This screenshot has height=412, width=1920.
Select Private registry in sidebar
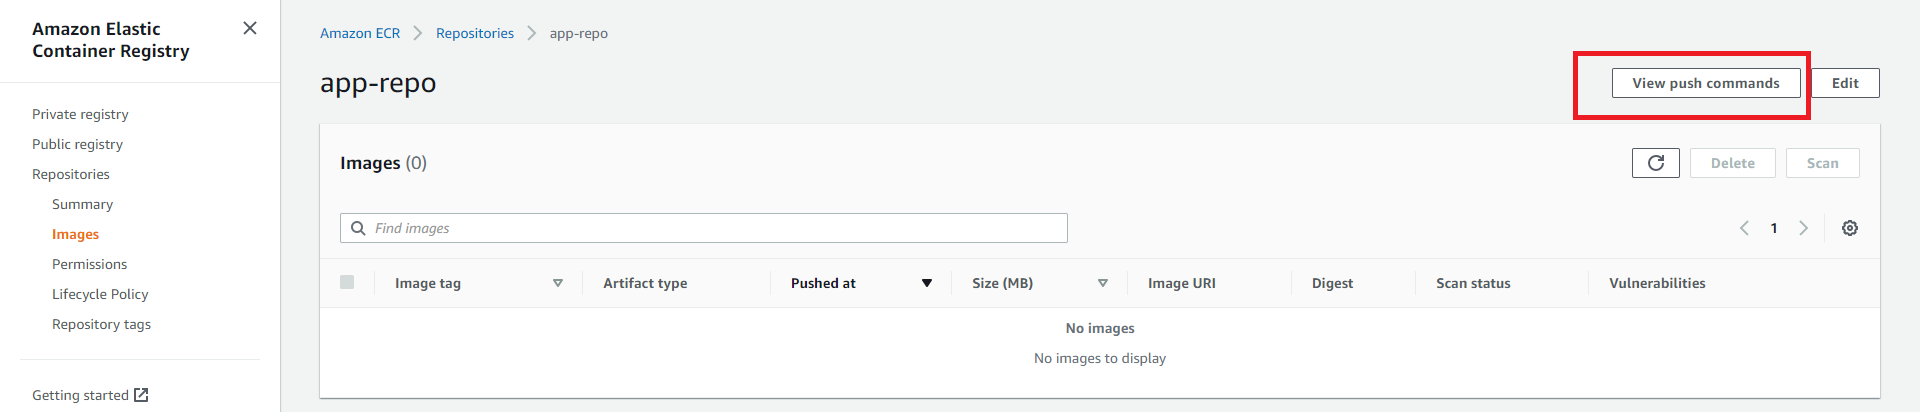tap(80, 114)
